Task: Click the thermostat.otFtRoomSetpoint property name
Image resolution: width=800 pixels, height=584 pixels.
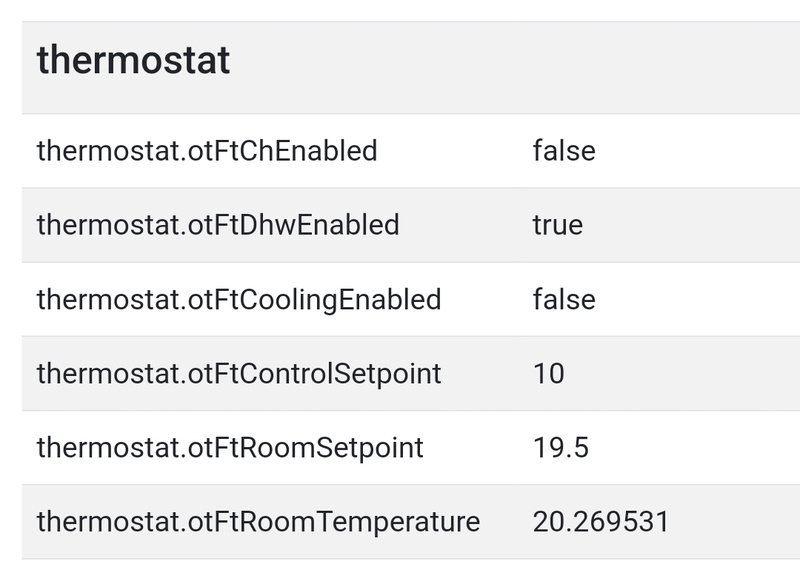Action: tap(229, 447)
